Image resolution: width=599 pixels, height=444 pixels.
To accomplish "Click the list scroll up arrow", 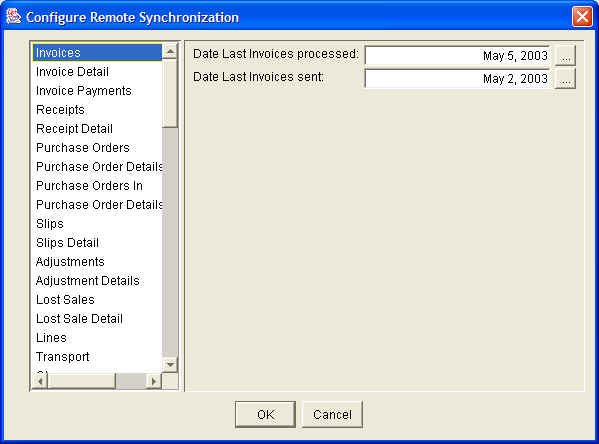I will click(170, 51).
